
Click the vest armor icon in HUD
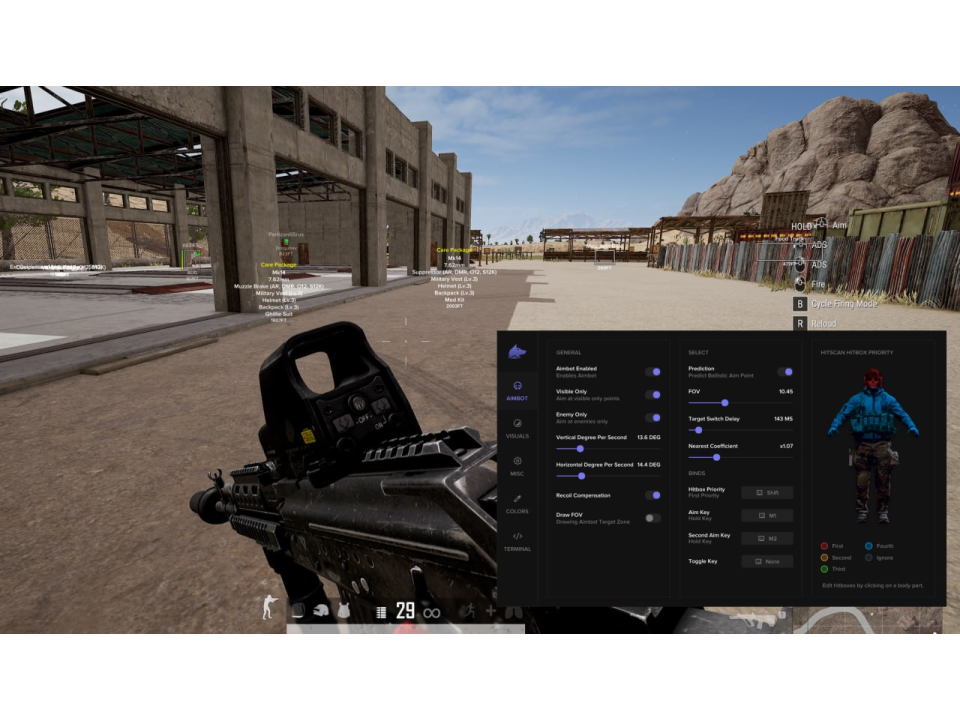point(343,610)
